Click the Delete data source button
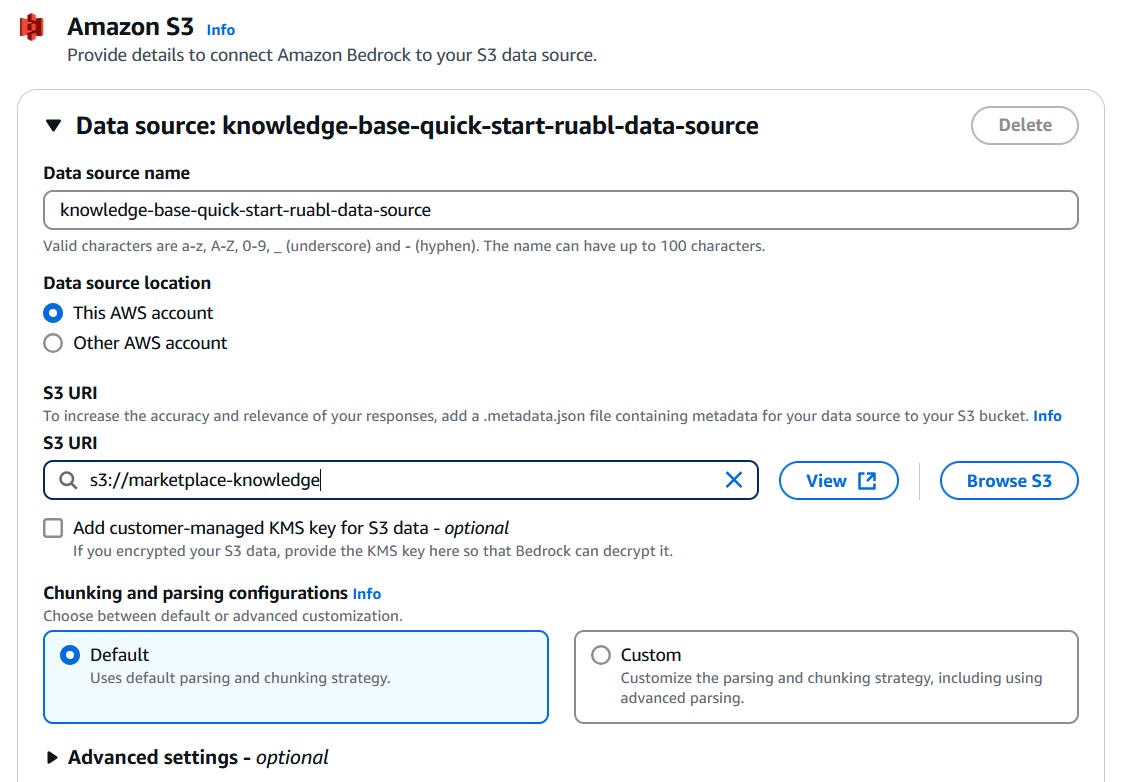The height and width of the screenshot is (782, 1128). 1024,125
